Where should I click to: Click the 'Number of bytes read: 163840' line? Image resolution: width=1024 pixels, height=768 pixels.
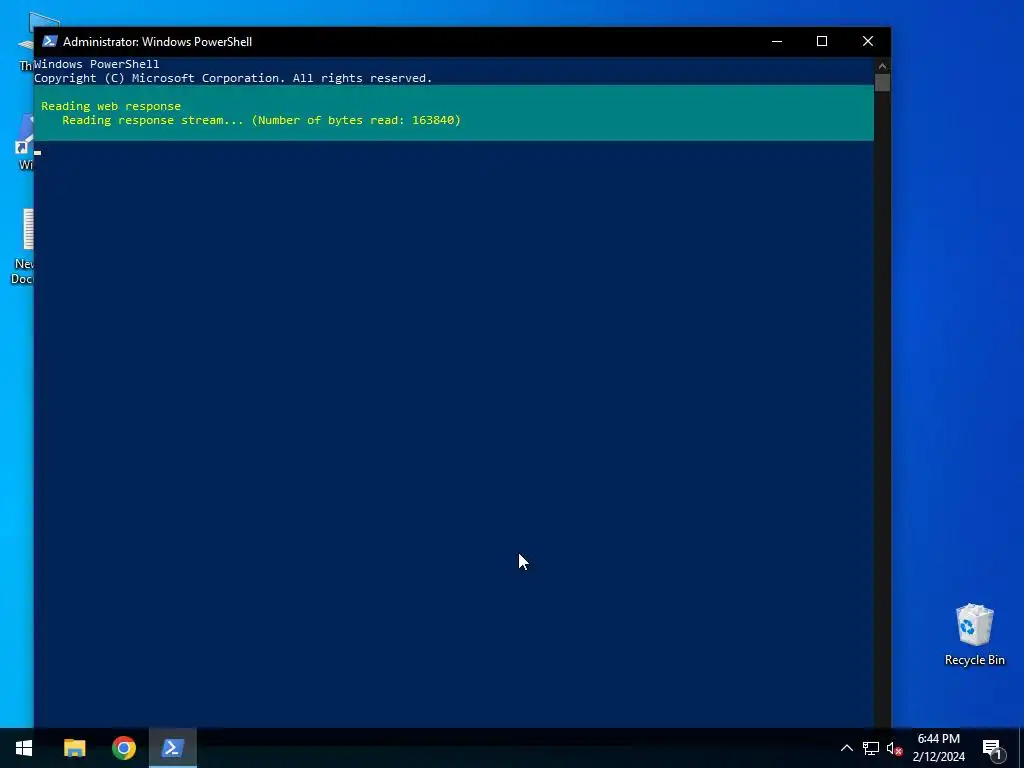pyautogui.click(x=261, y=120)
